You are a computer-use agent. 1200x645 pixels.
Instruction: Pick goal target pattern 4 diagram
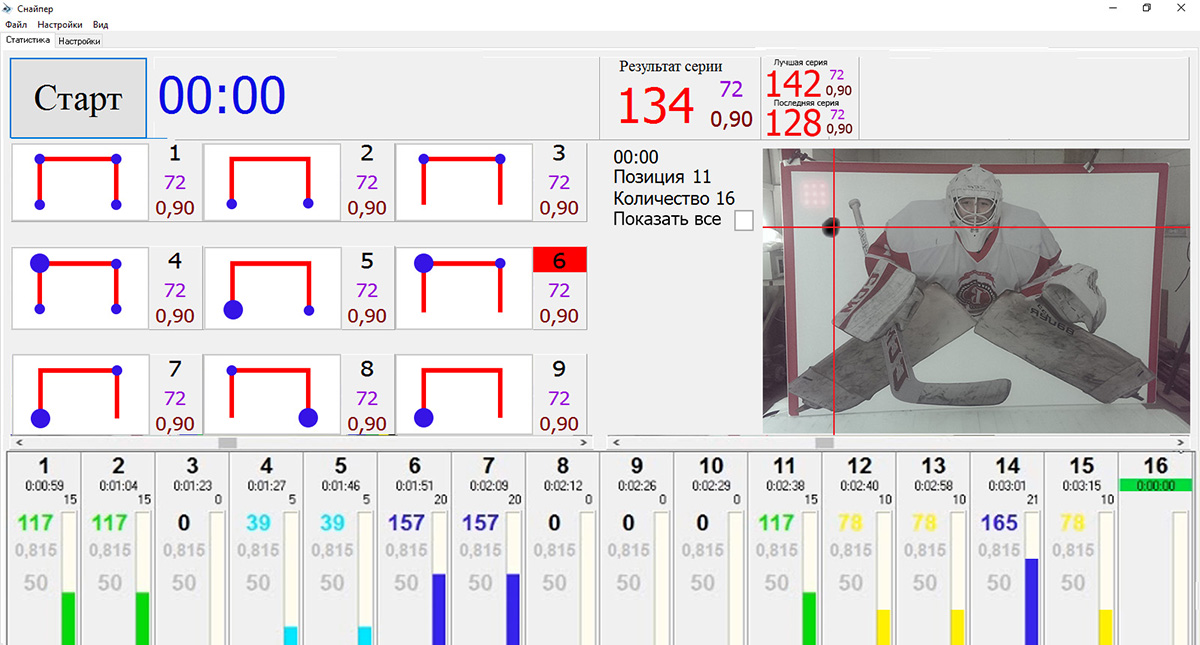pos(80,290)
